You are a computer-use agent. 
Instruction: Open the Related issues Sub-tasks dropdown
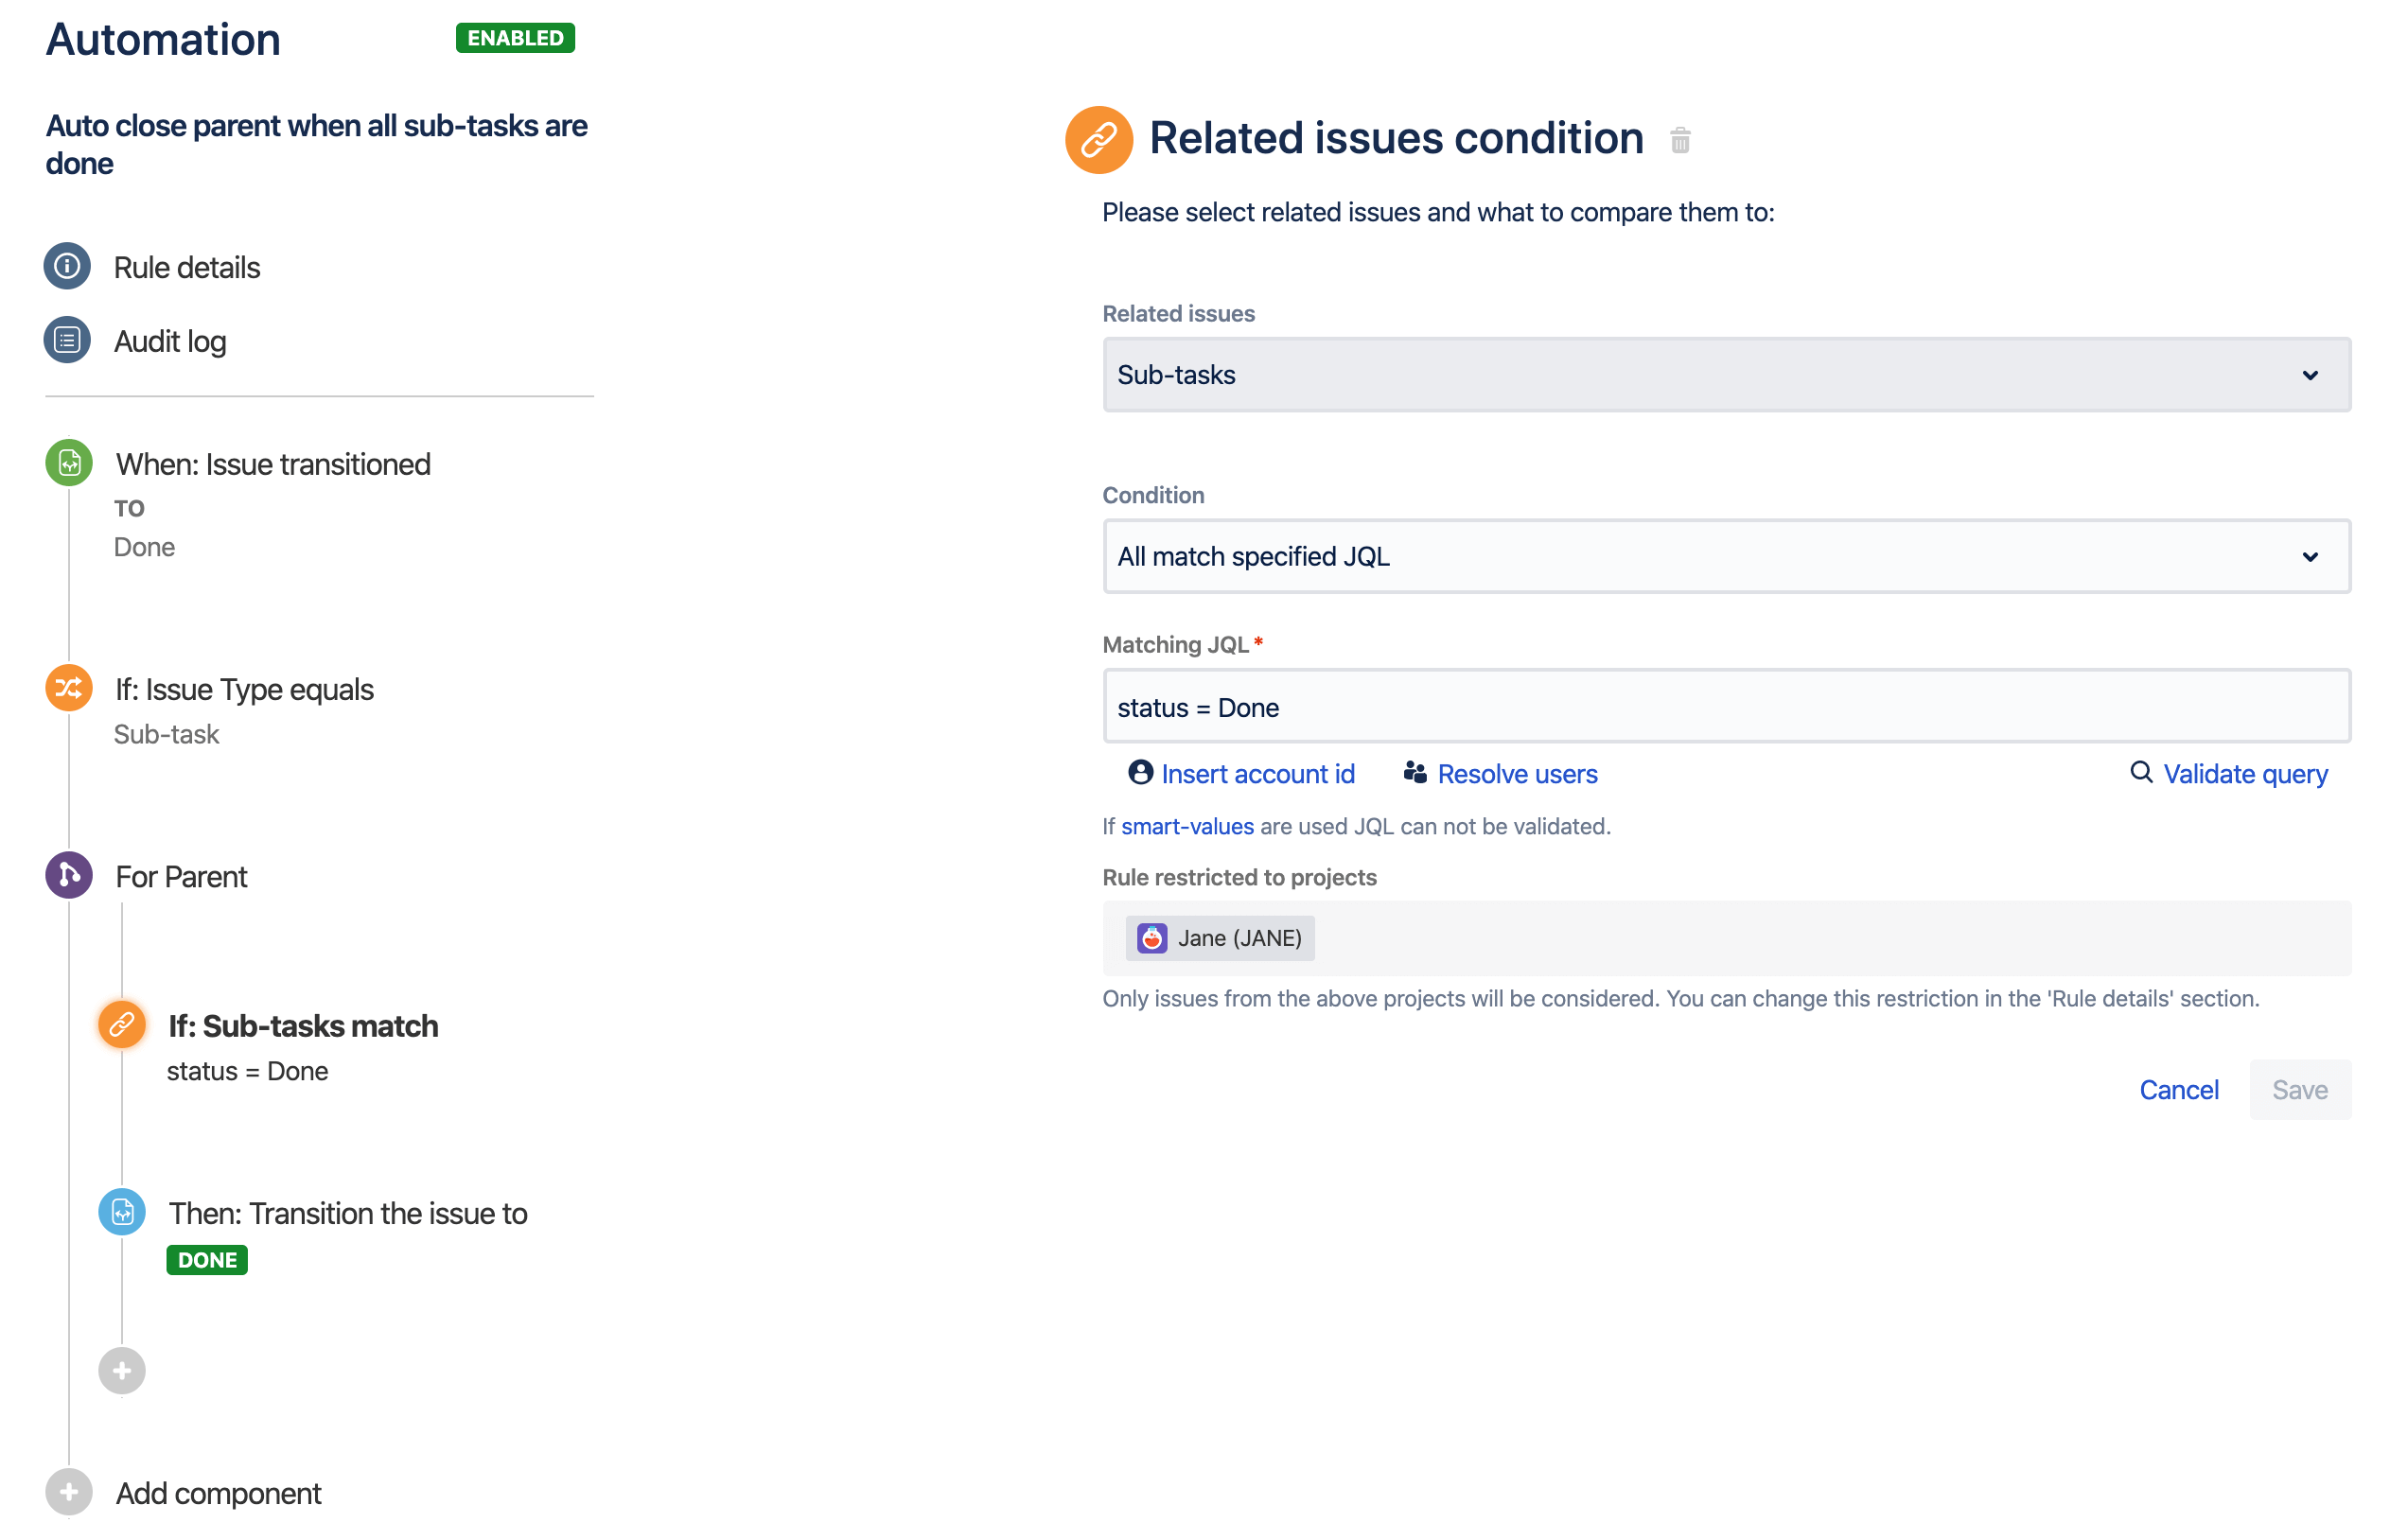click(1726, 375)
